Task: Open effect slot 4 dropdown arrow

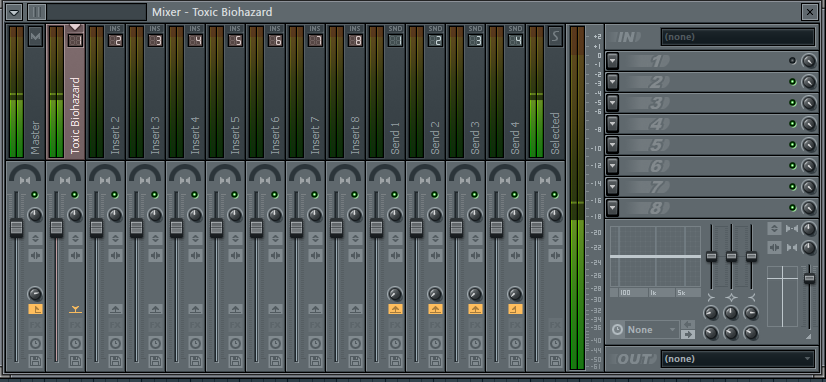Action: [612, 124]
